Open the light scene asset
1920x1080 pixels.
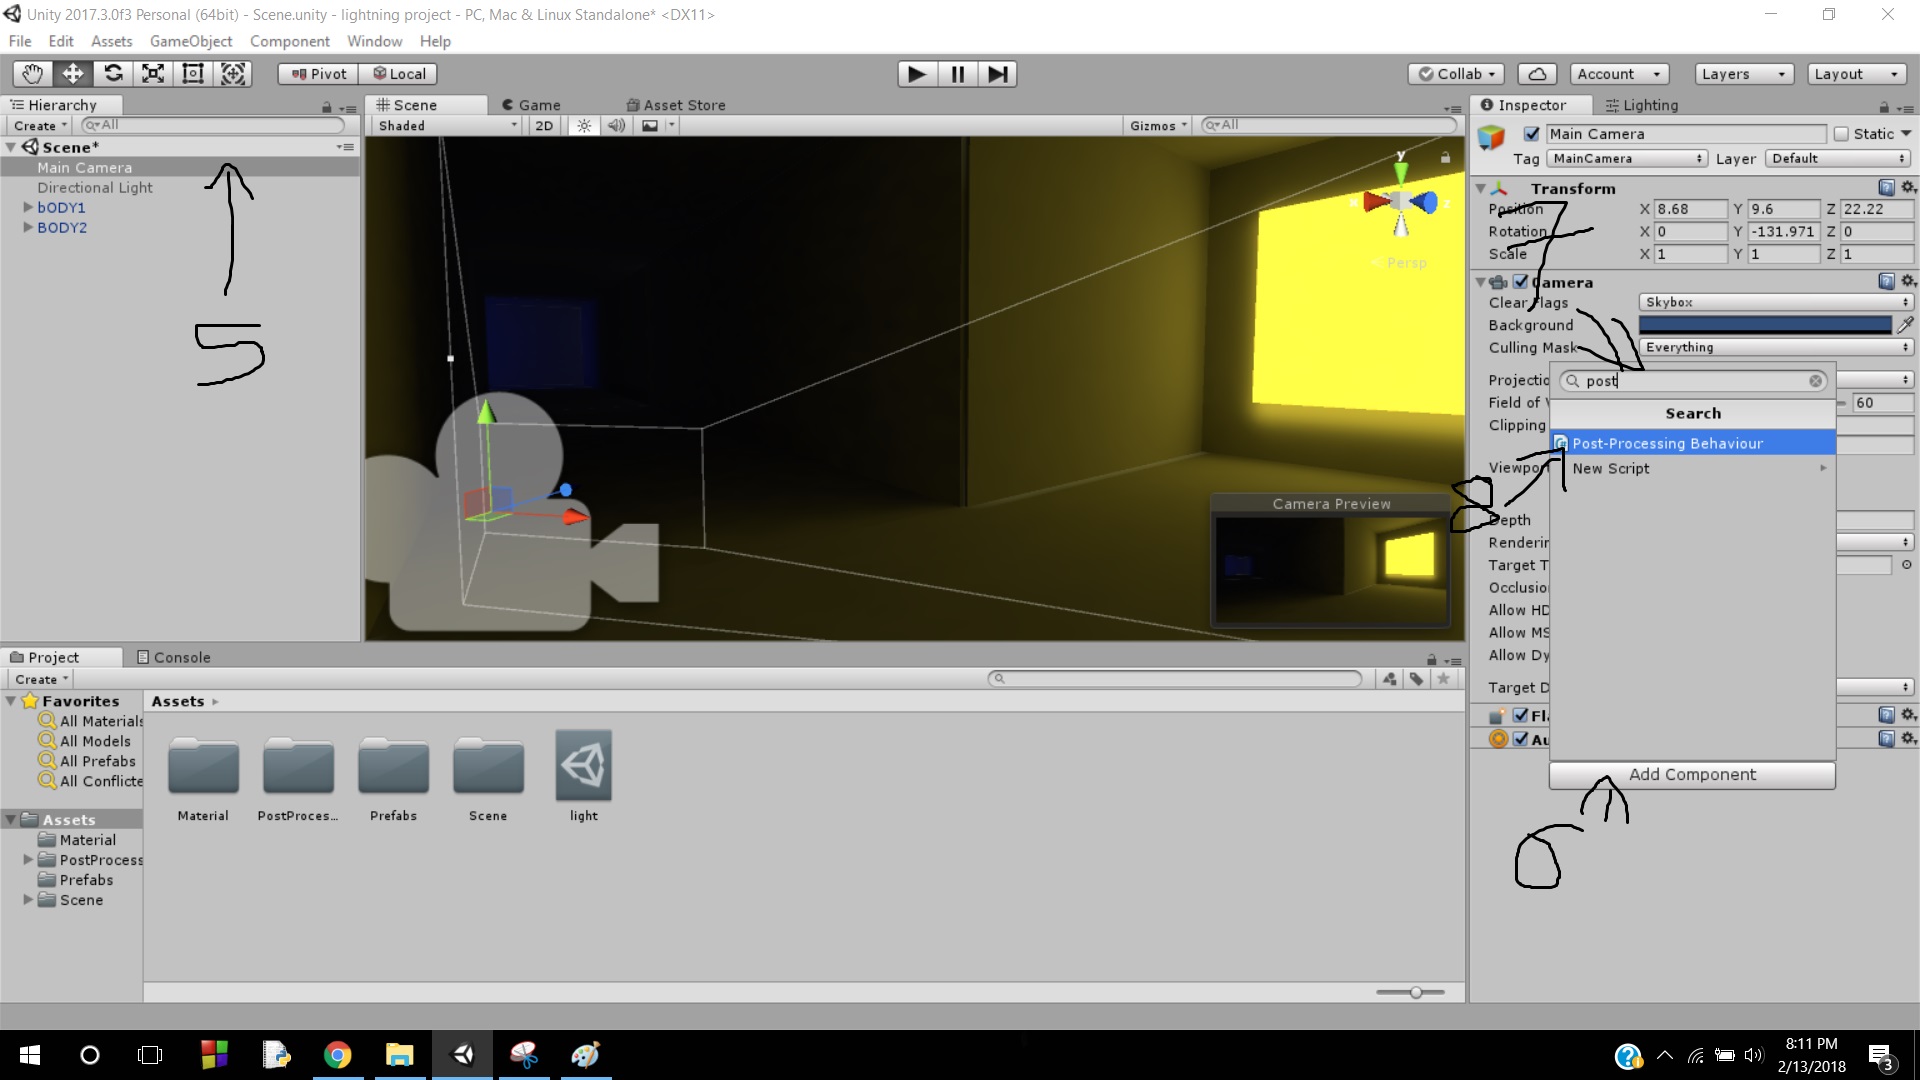(x=584, y=766)
